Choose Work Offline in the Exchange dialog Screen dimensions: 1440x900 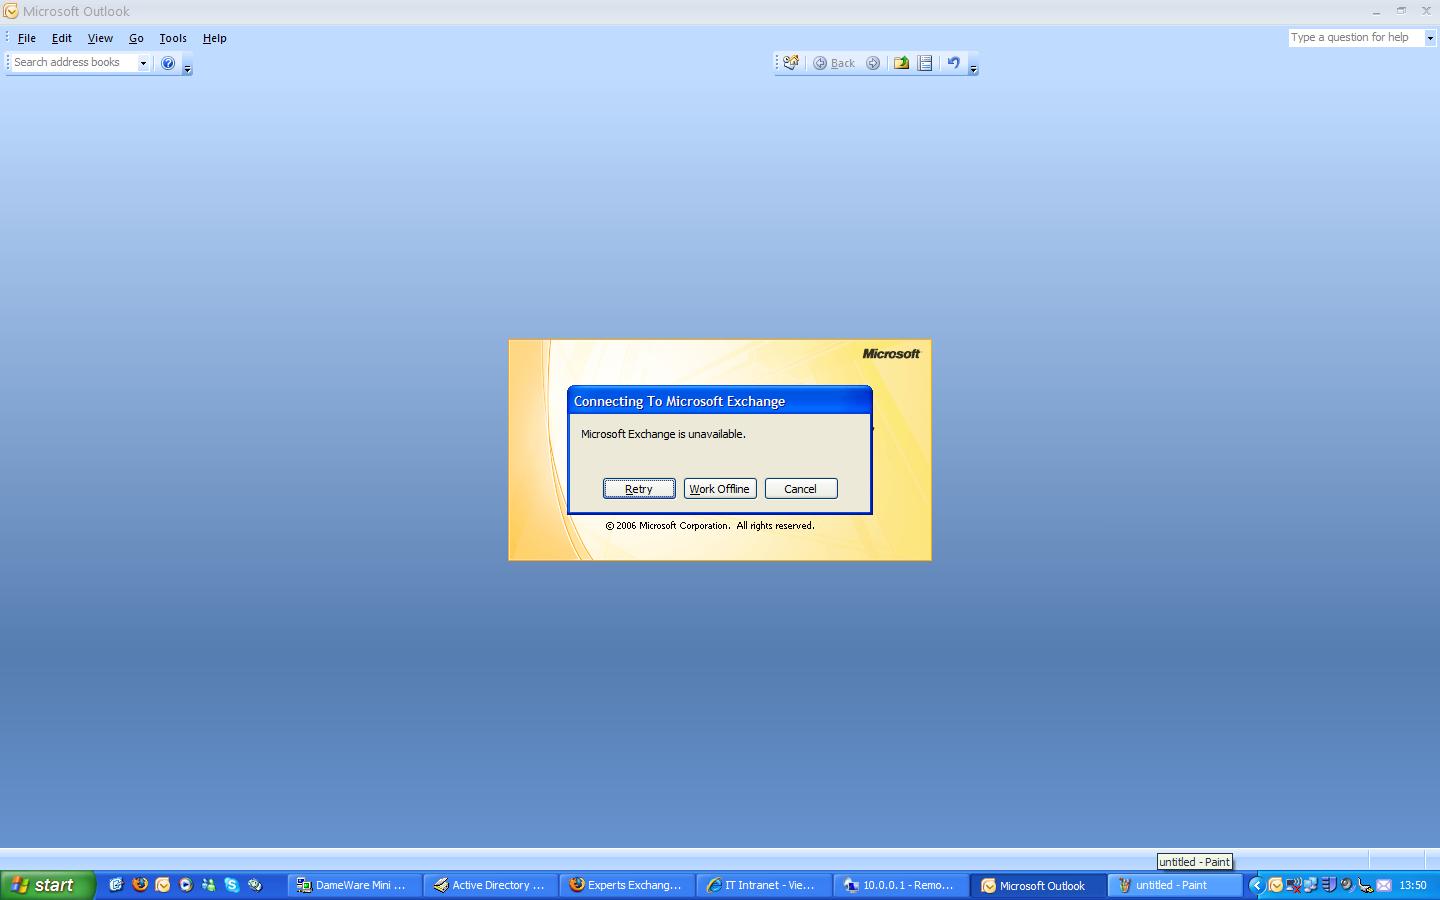[719, 489]
